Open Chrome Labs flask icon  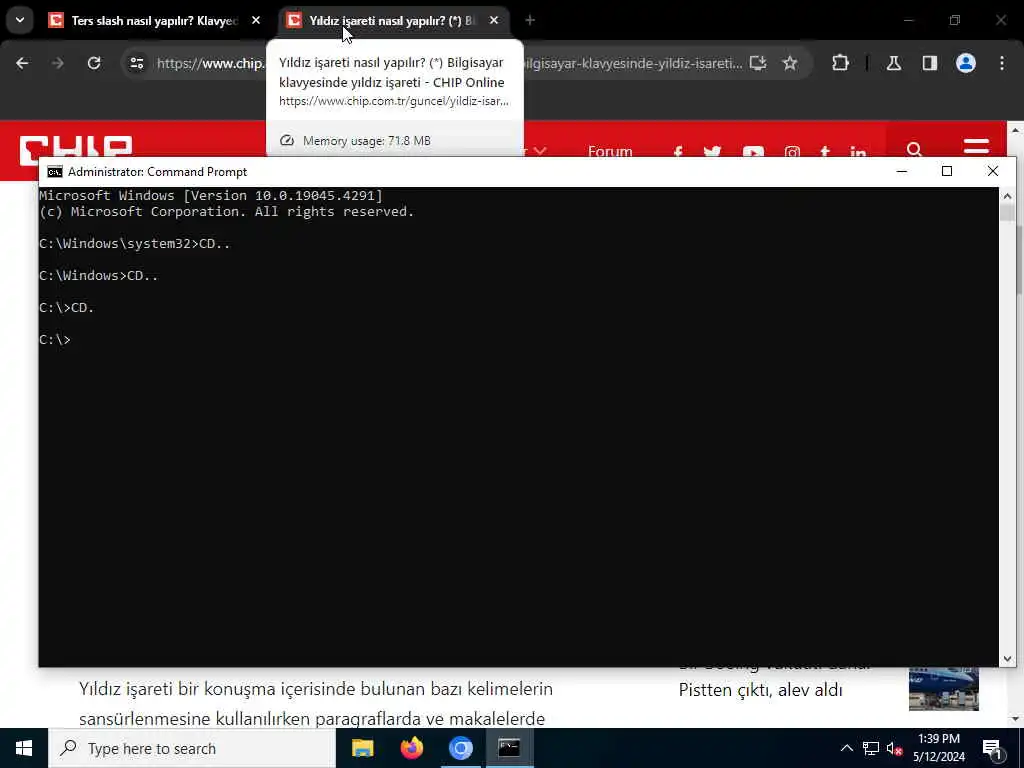893,63
